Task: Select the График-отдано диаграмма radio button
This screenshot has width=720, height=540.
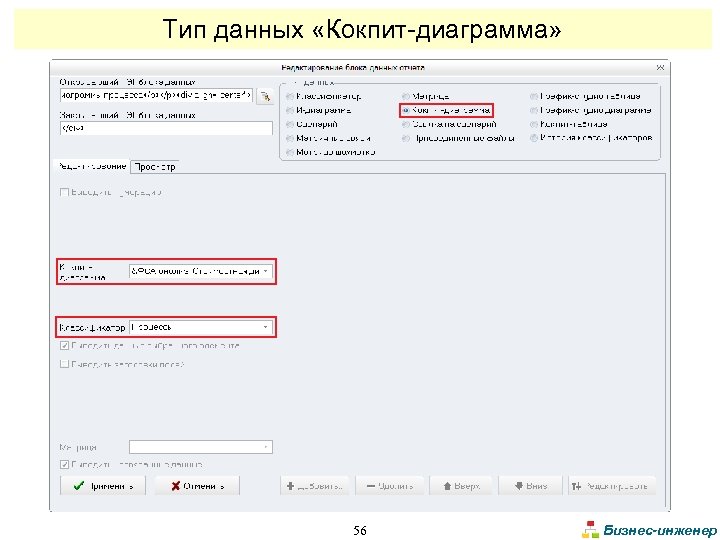Action: [x=534, y=110]
